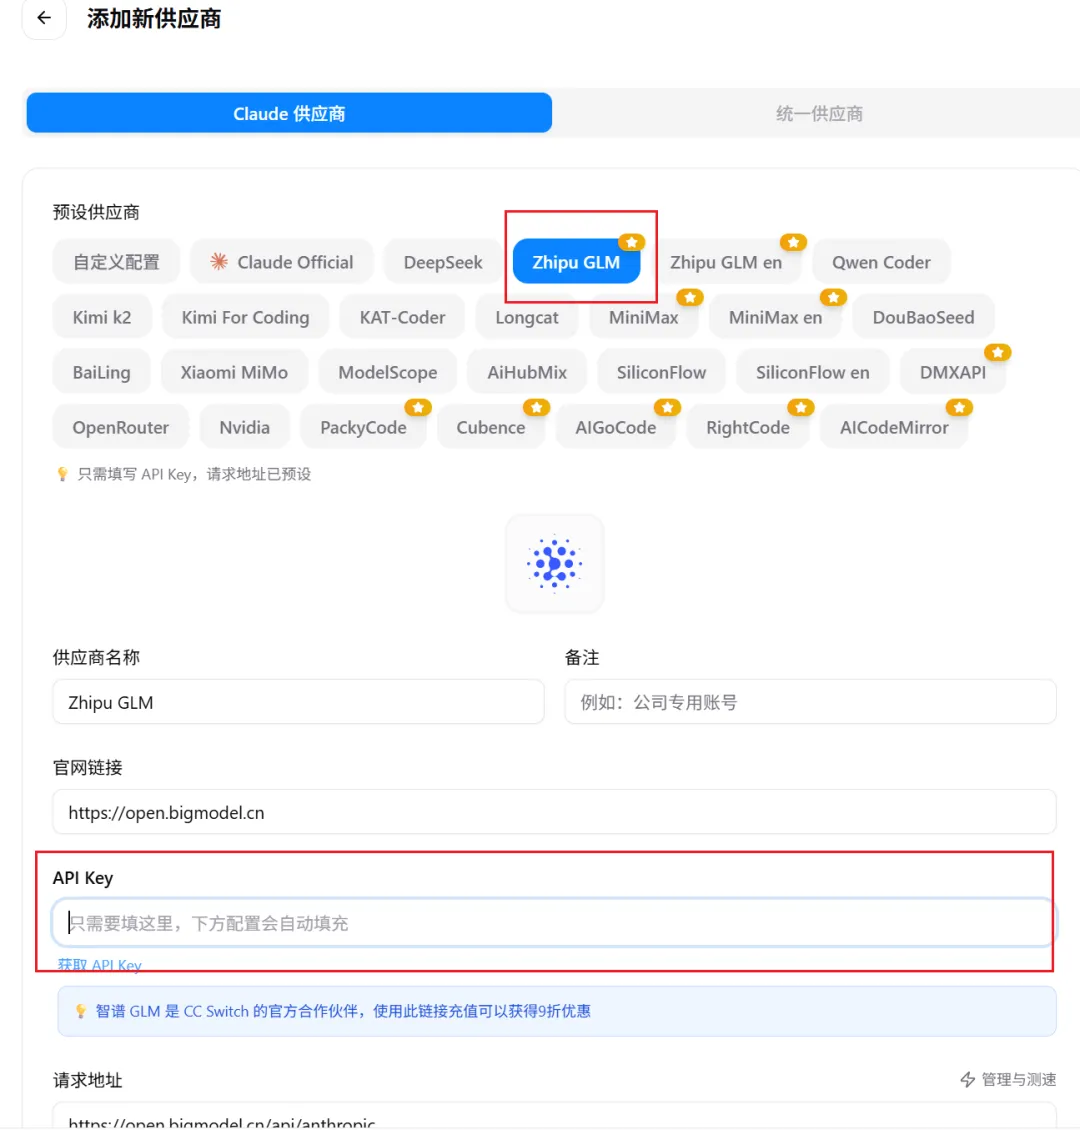Choose Kimi For Coding provider
This screenshot has height=1130, width=1080.
[x=245, y=317]
